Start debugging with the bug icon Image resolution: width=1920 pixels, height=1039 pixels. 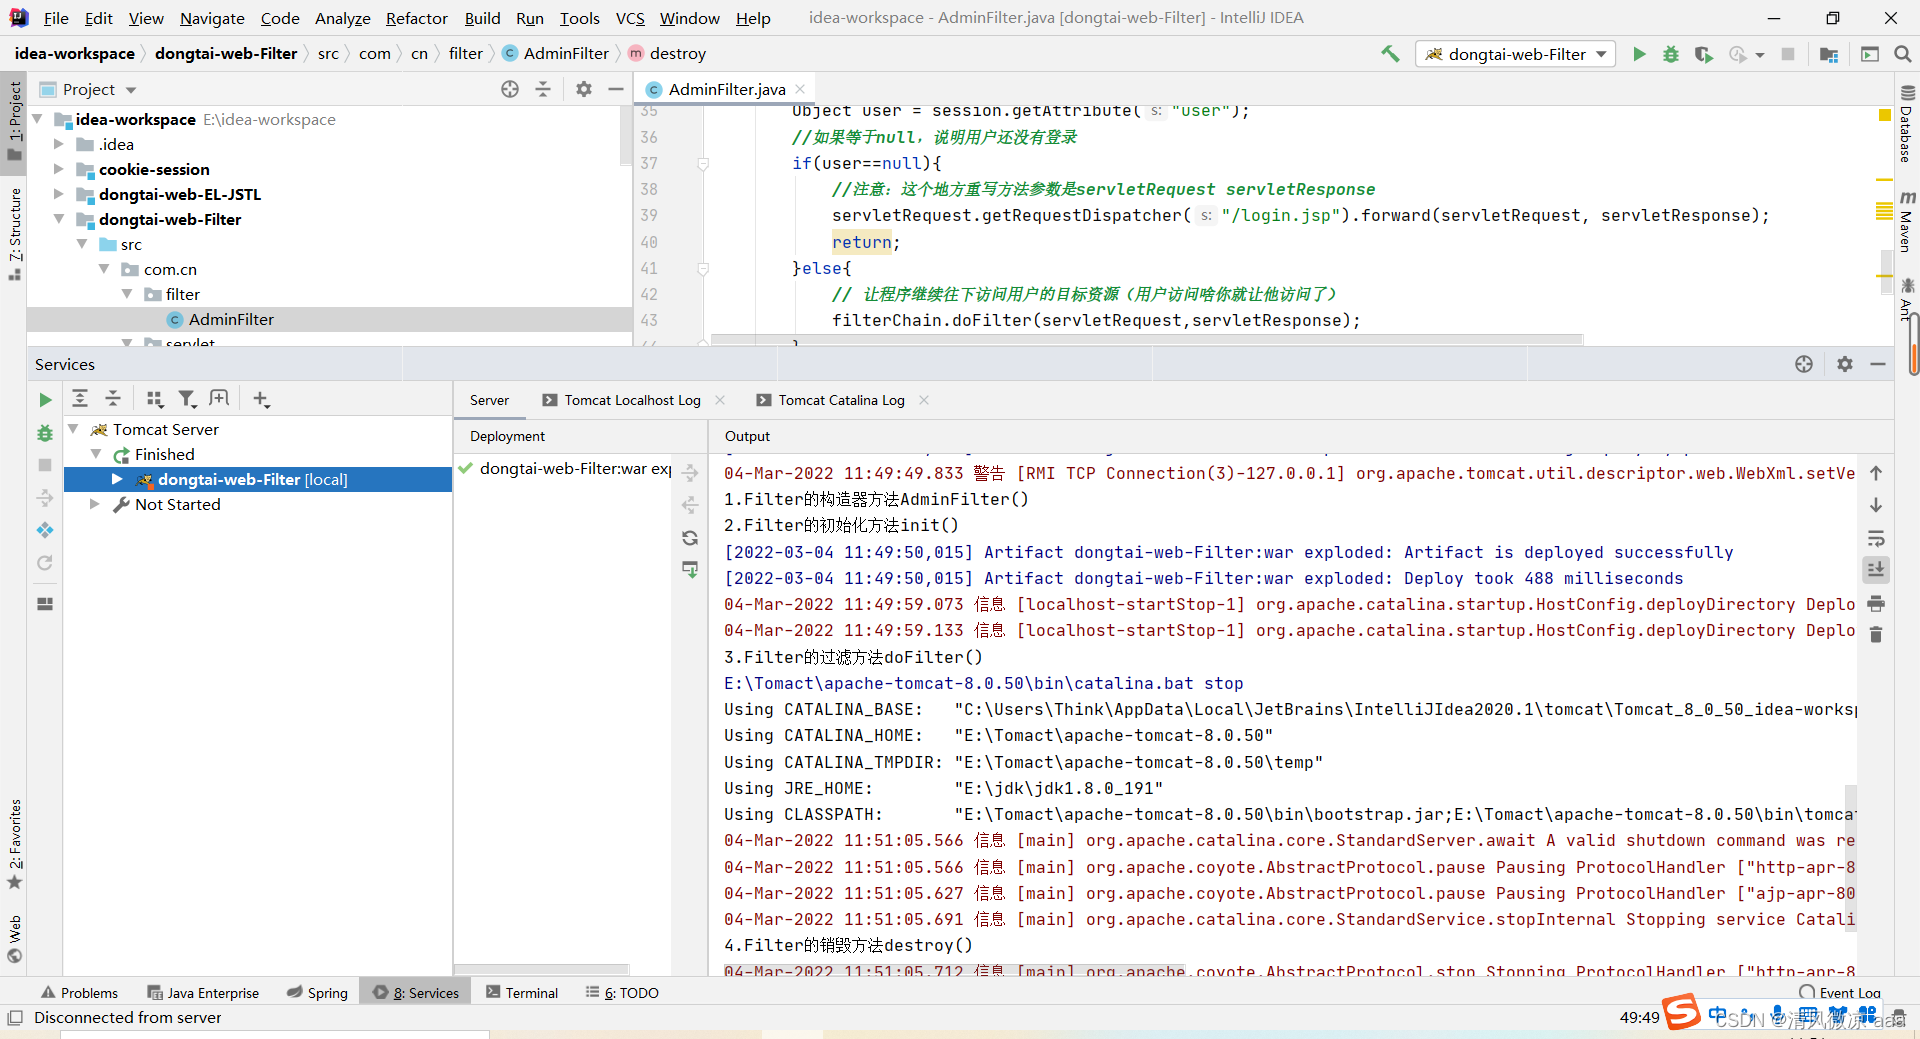point(1671,54)
